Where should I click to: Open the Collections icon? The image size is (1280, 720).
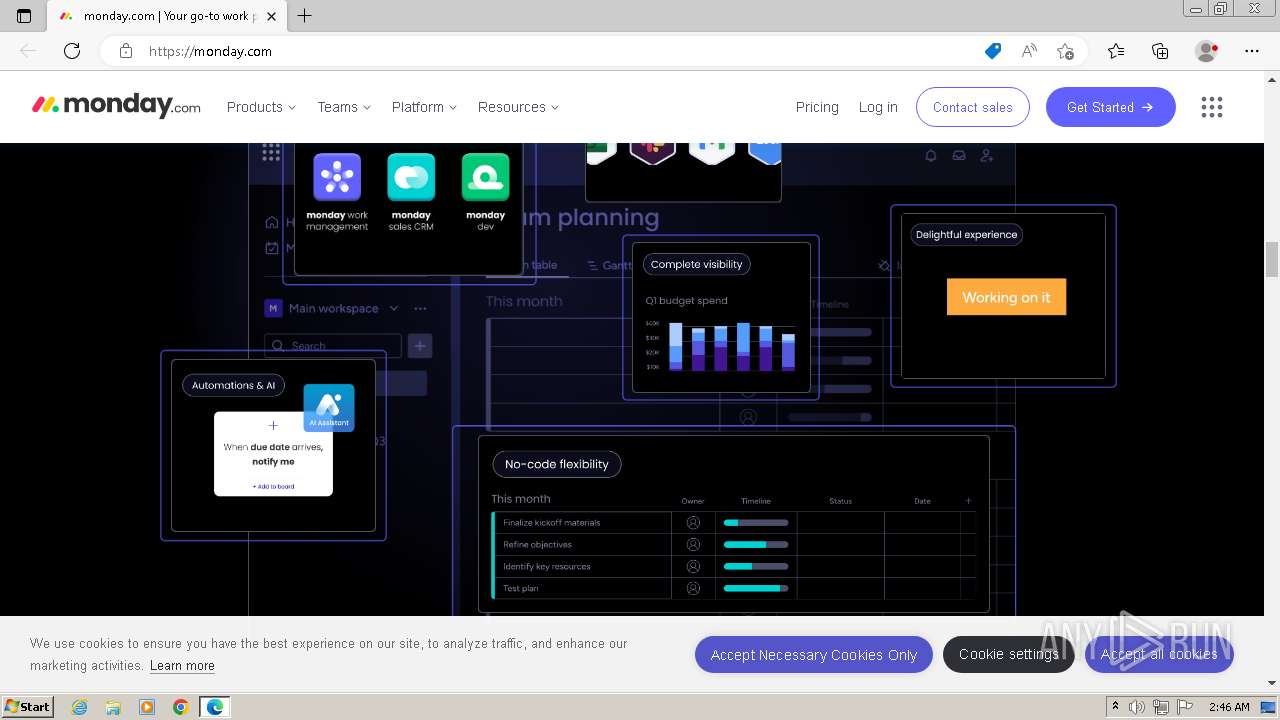1160,51
